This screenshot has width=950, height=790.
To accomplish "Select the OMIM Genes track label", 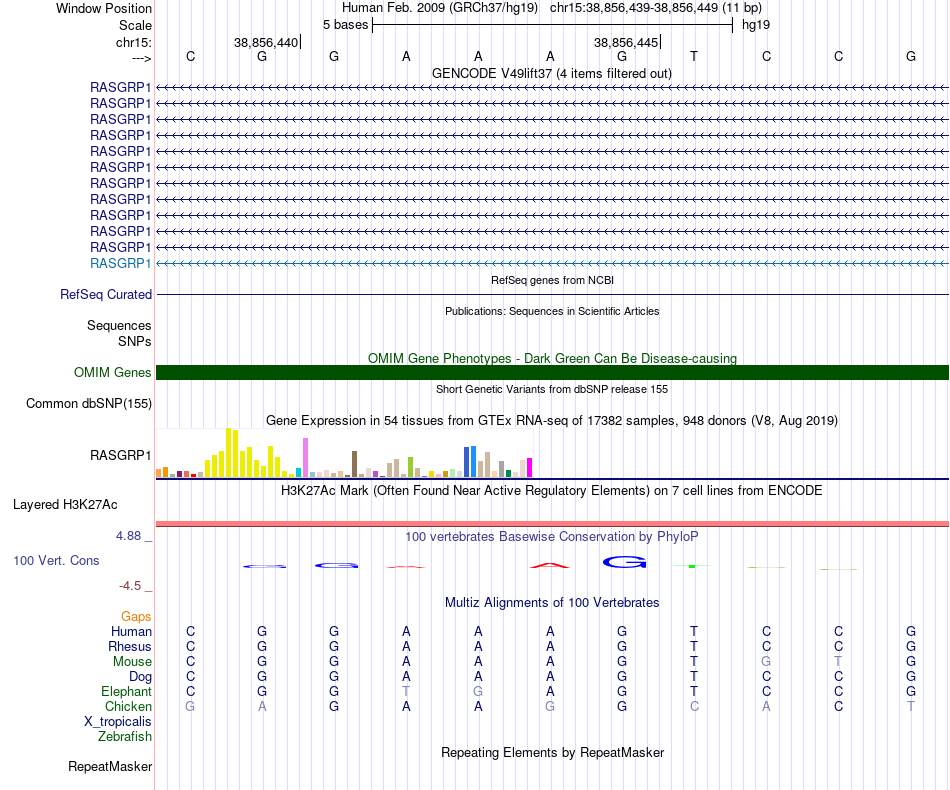I will pyautogui.click(x=112, y=373).
